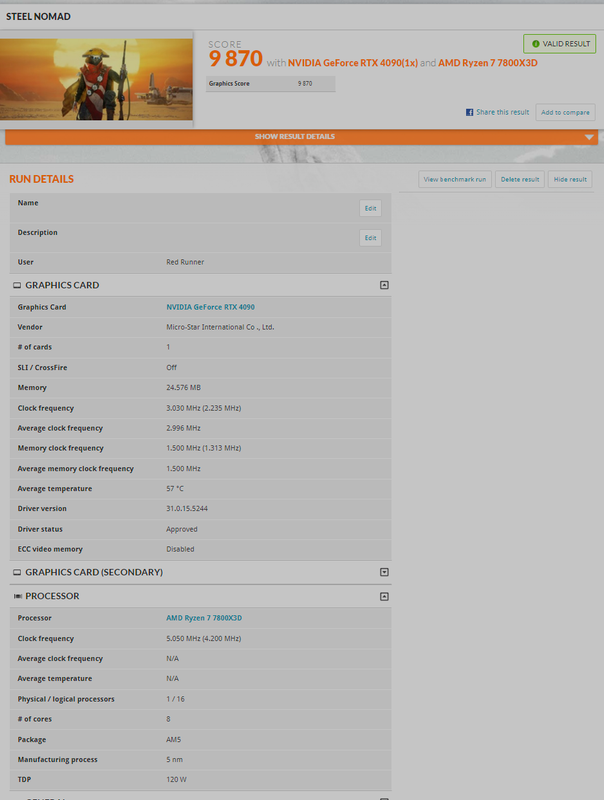
Task: Click memory clock 1.500 MHz (1.313 MHz)
Action: (204, 448)
